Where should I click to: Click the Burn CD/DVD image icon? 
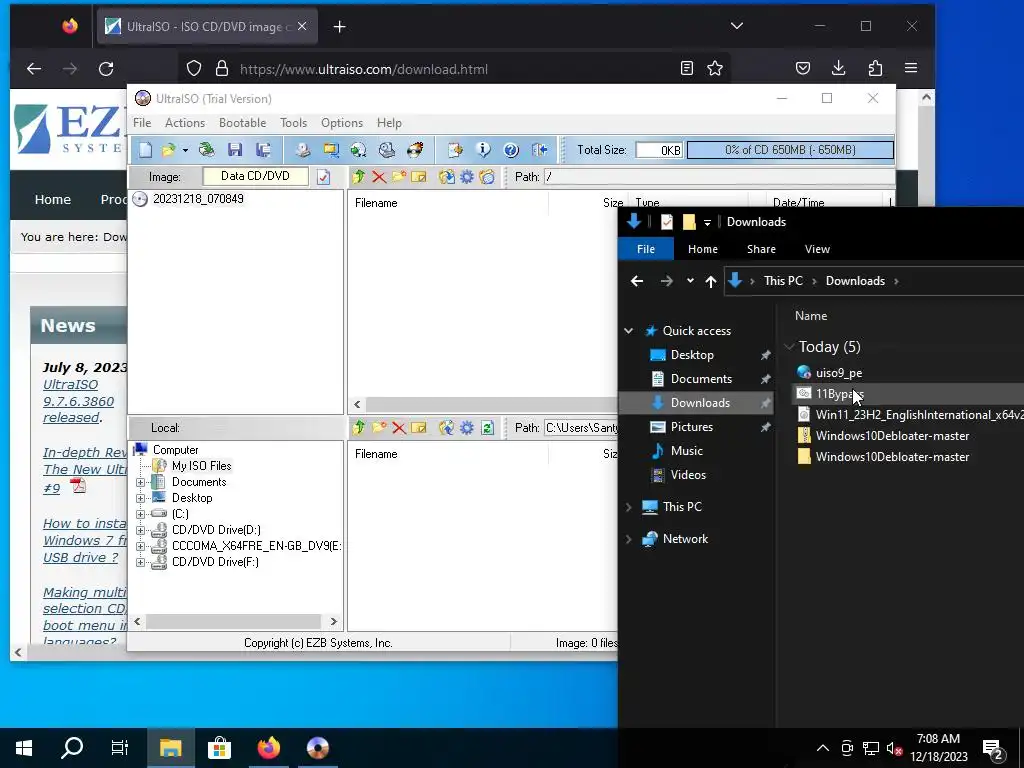tap(415, 150)
